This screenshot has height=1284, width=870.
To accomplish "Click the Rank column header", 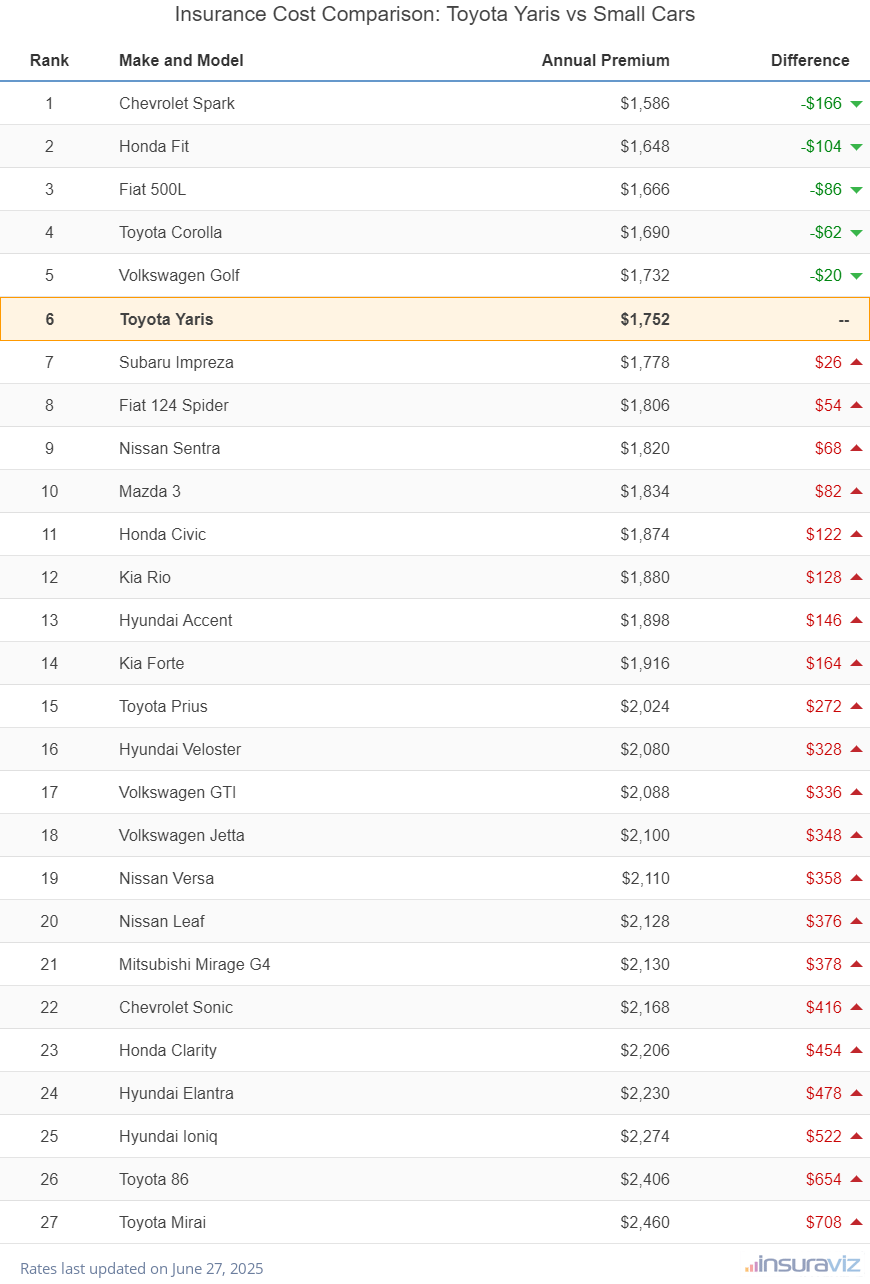I will click(x=49, y=60).
